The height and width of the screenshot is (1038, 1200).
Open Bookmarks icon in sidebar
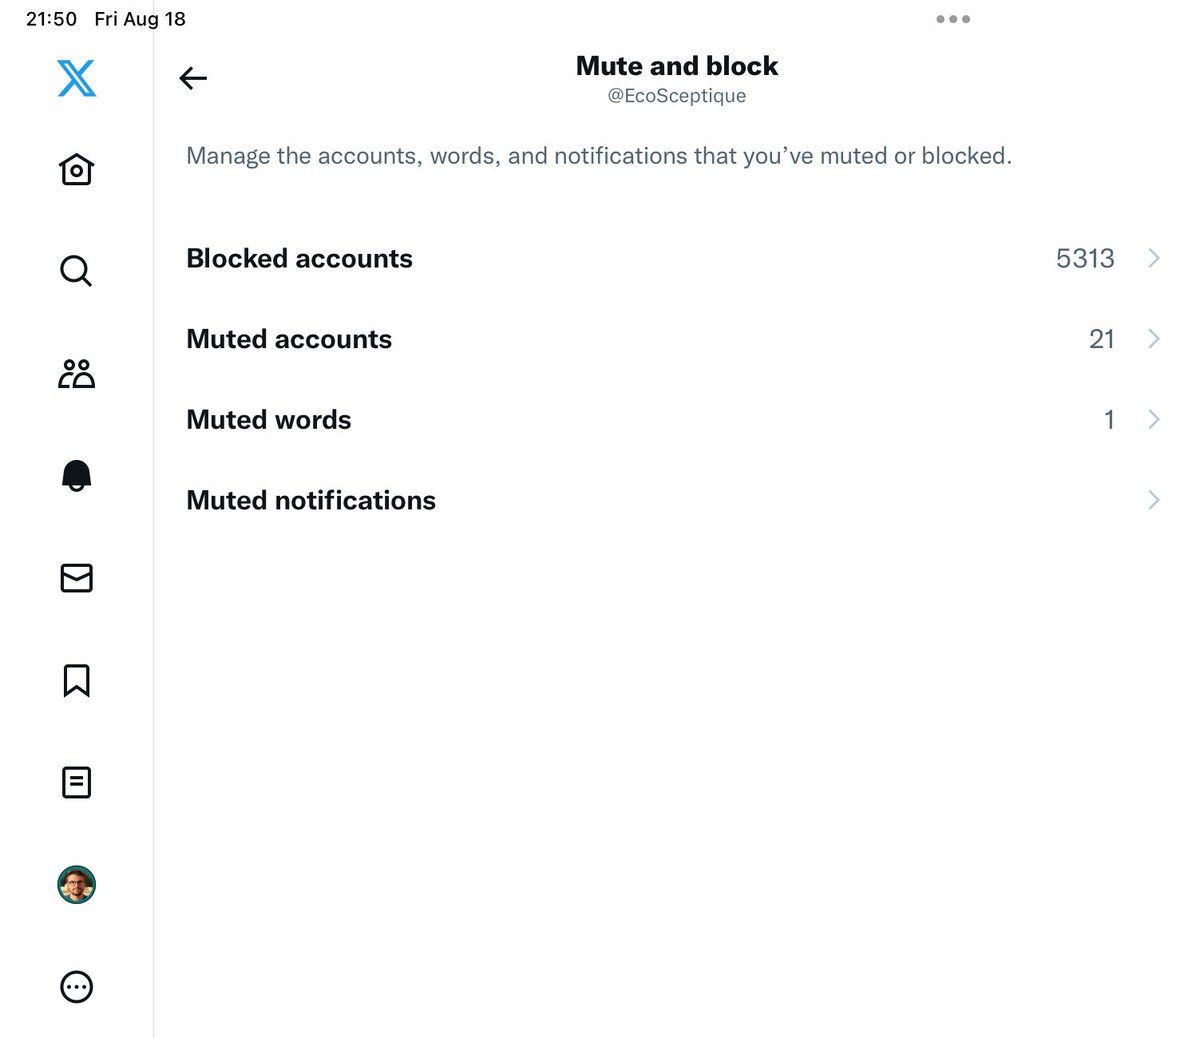[x=76, y=680]
